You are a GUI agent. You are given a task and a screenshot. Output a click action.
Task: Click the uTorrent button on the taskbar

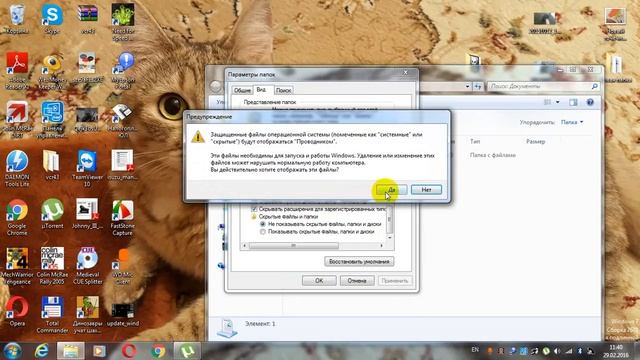(x=187, y=351)
